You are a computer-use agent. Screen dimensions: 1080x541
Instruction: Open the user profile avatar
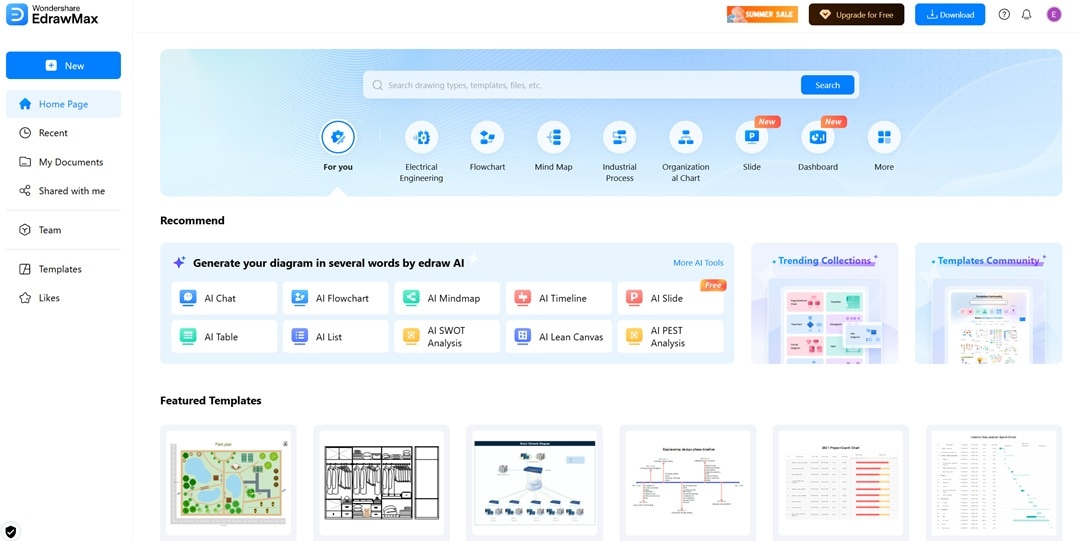pyautogui.click(x=1053, y=14)
